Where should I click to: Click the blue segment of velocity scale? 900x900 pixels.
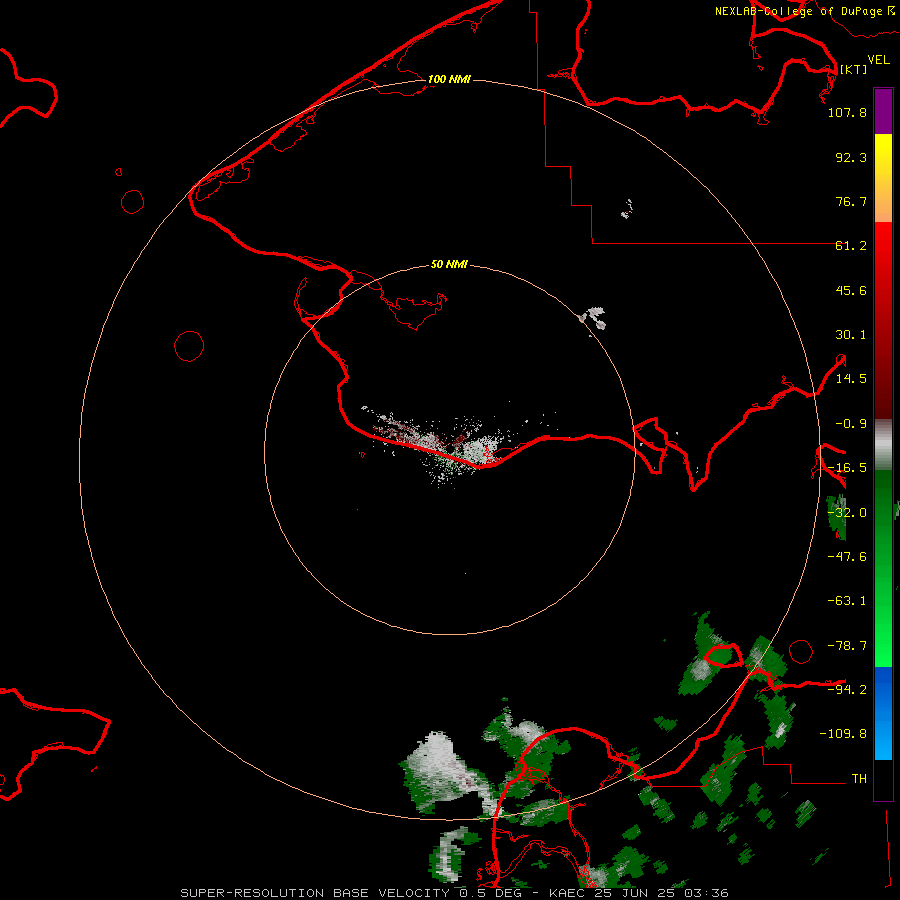click(883, 713)
